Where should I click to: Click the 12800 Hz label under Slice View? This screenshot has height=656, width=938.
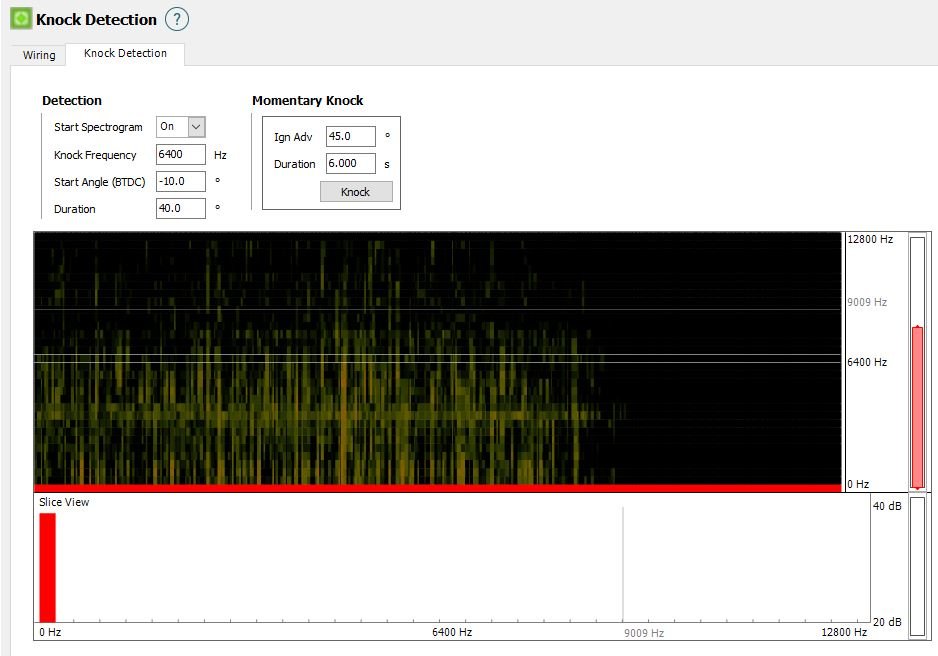click(843, 632)
